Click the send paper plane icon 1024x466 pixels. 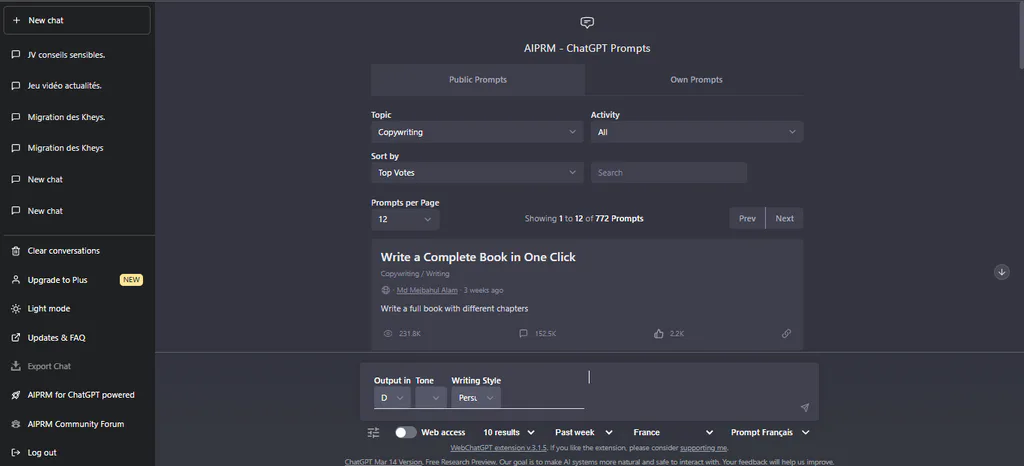point(805,407)
